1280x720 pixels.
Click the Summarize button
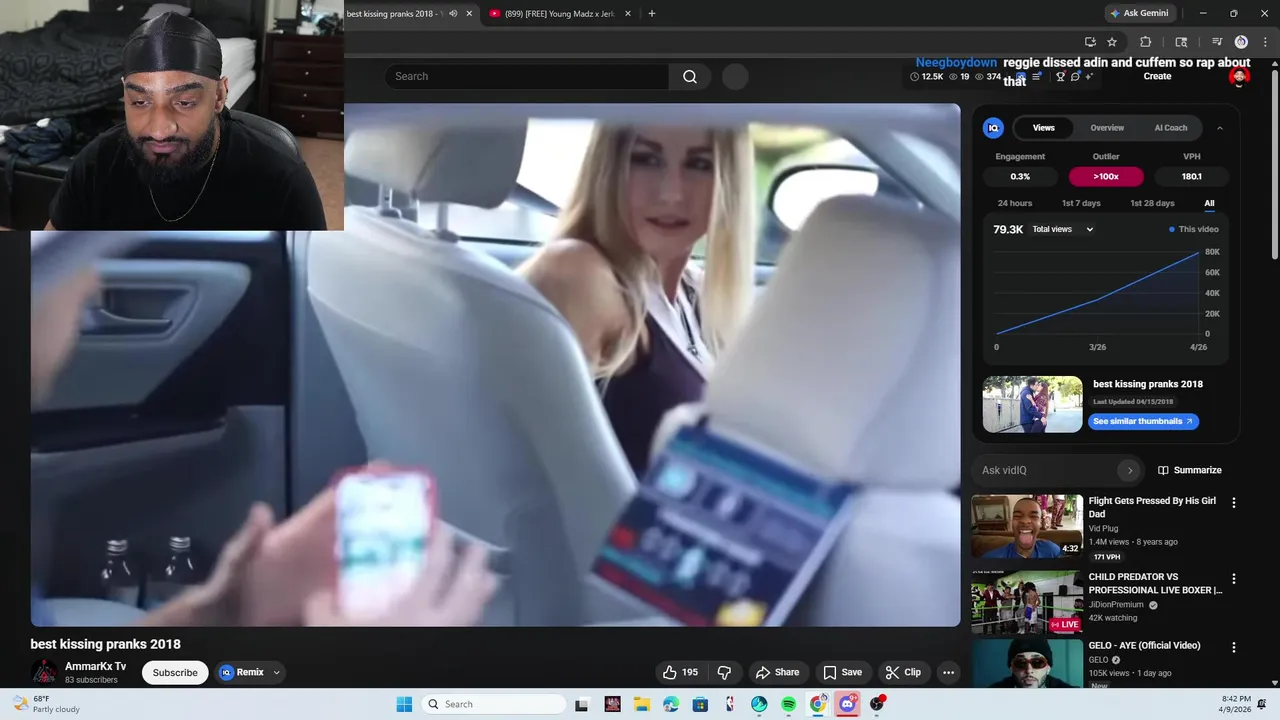pyautogui.click(x=1189, y=470)
